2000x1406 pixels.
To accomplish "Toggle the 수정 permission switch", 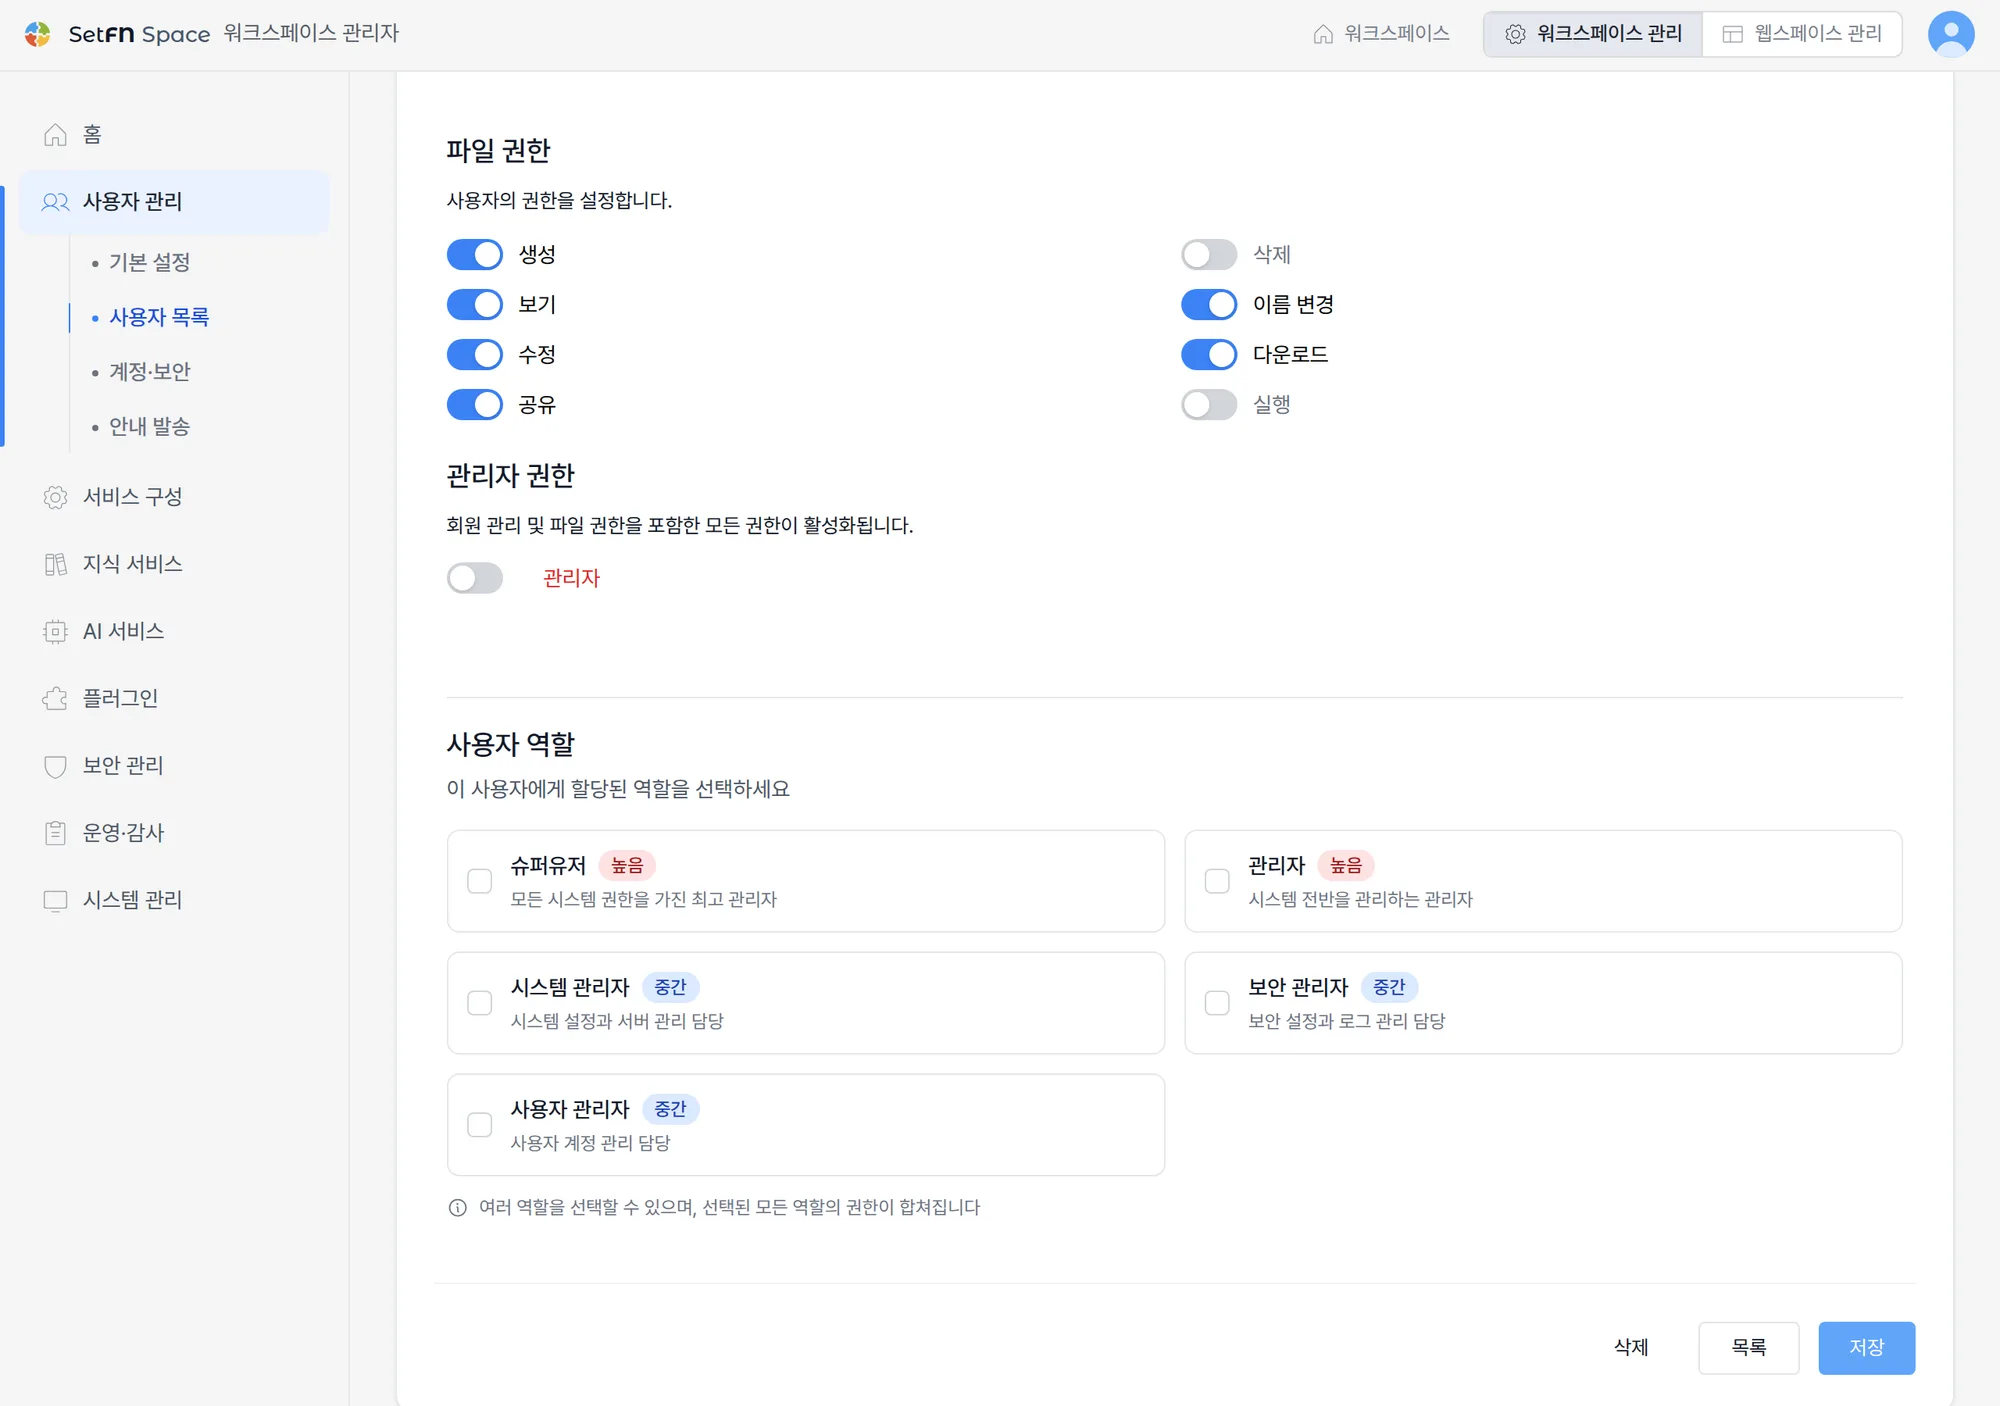I will click(475, 355).
